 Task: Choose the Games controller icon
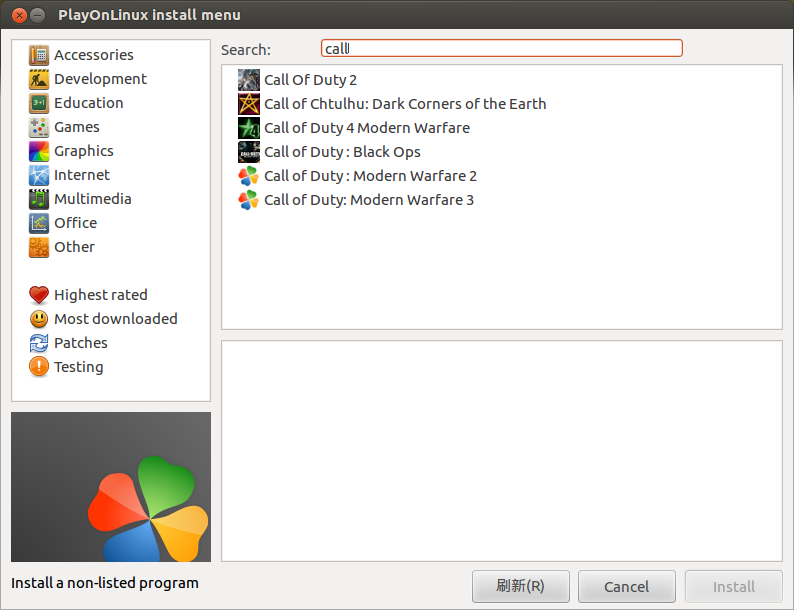point(39,127)
